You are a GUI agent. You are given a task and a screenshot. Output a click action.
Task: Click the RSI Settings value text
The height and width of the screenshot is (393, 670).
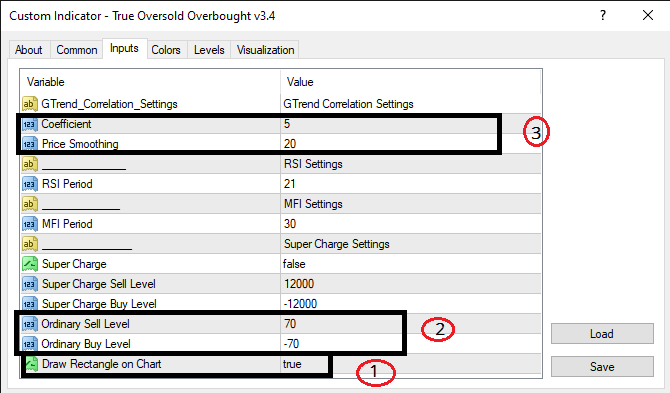coord(313,164)
